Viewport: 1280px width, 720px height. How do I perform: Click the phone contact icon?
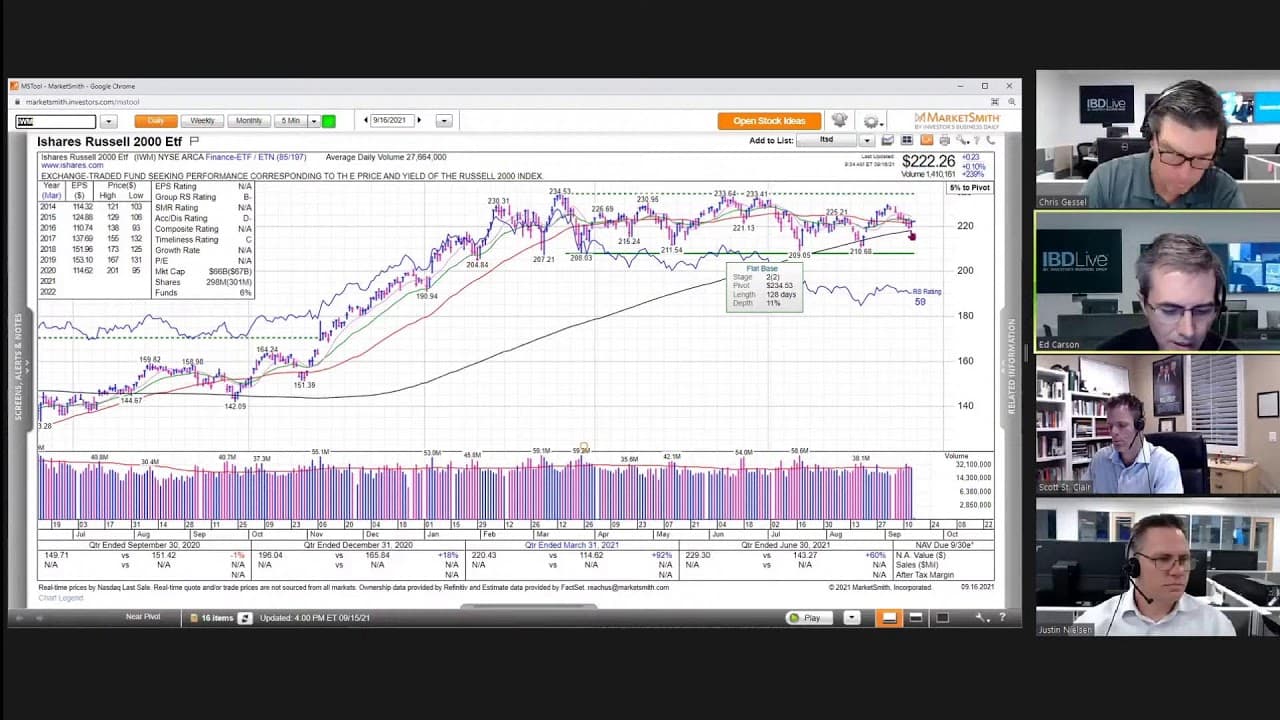point(990,140)
